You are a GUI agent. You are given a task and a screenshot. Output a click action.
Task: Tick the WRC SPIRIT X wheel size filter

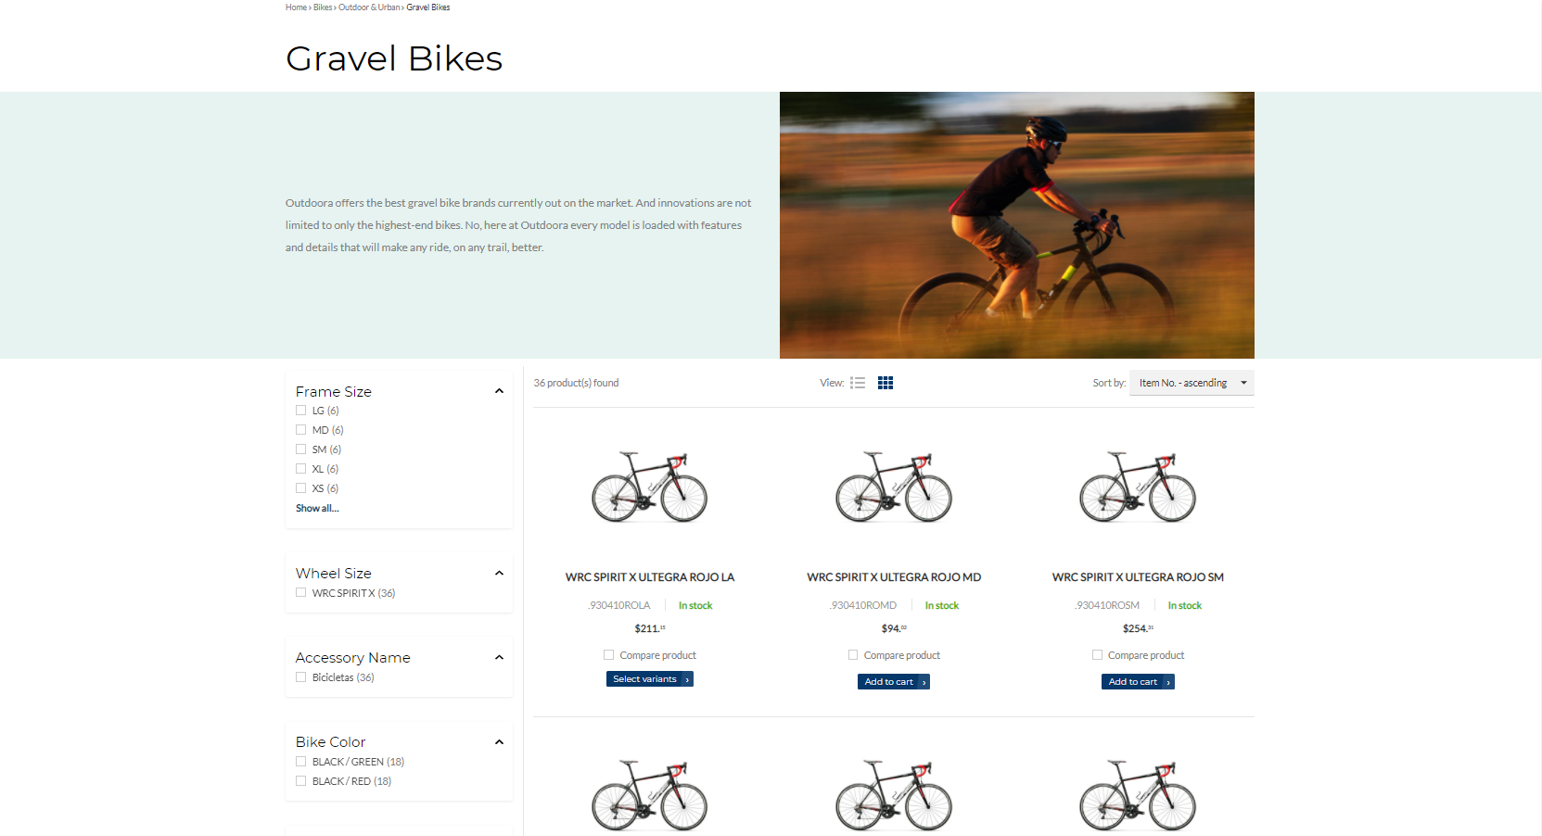(301, 593)
